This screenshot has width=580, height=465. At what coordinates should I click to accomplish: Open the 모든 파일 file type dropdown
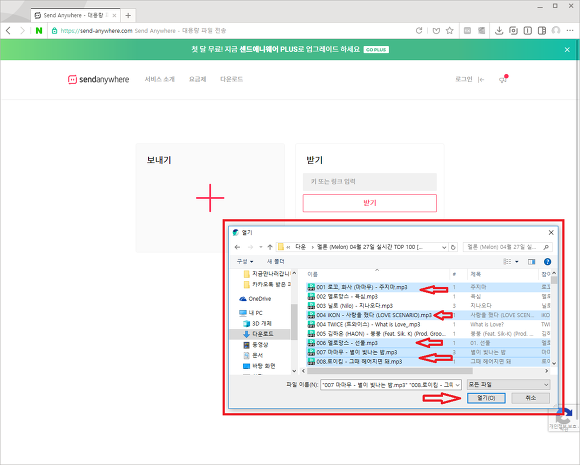point(509,385)
